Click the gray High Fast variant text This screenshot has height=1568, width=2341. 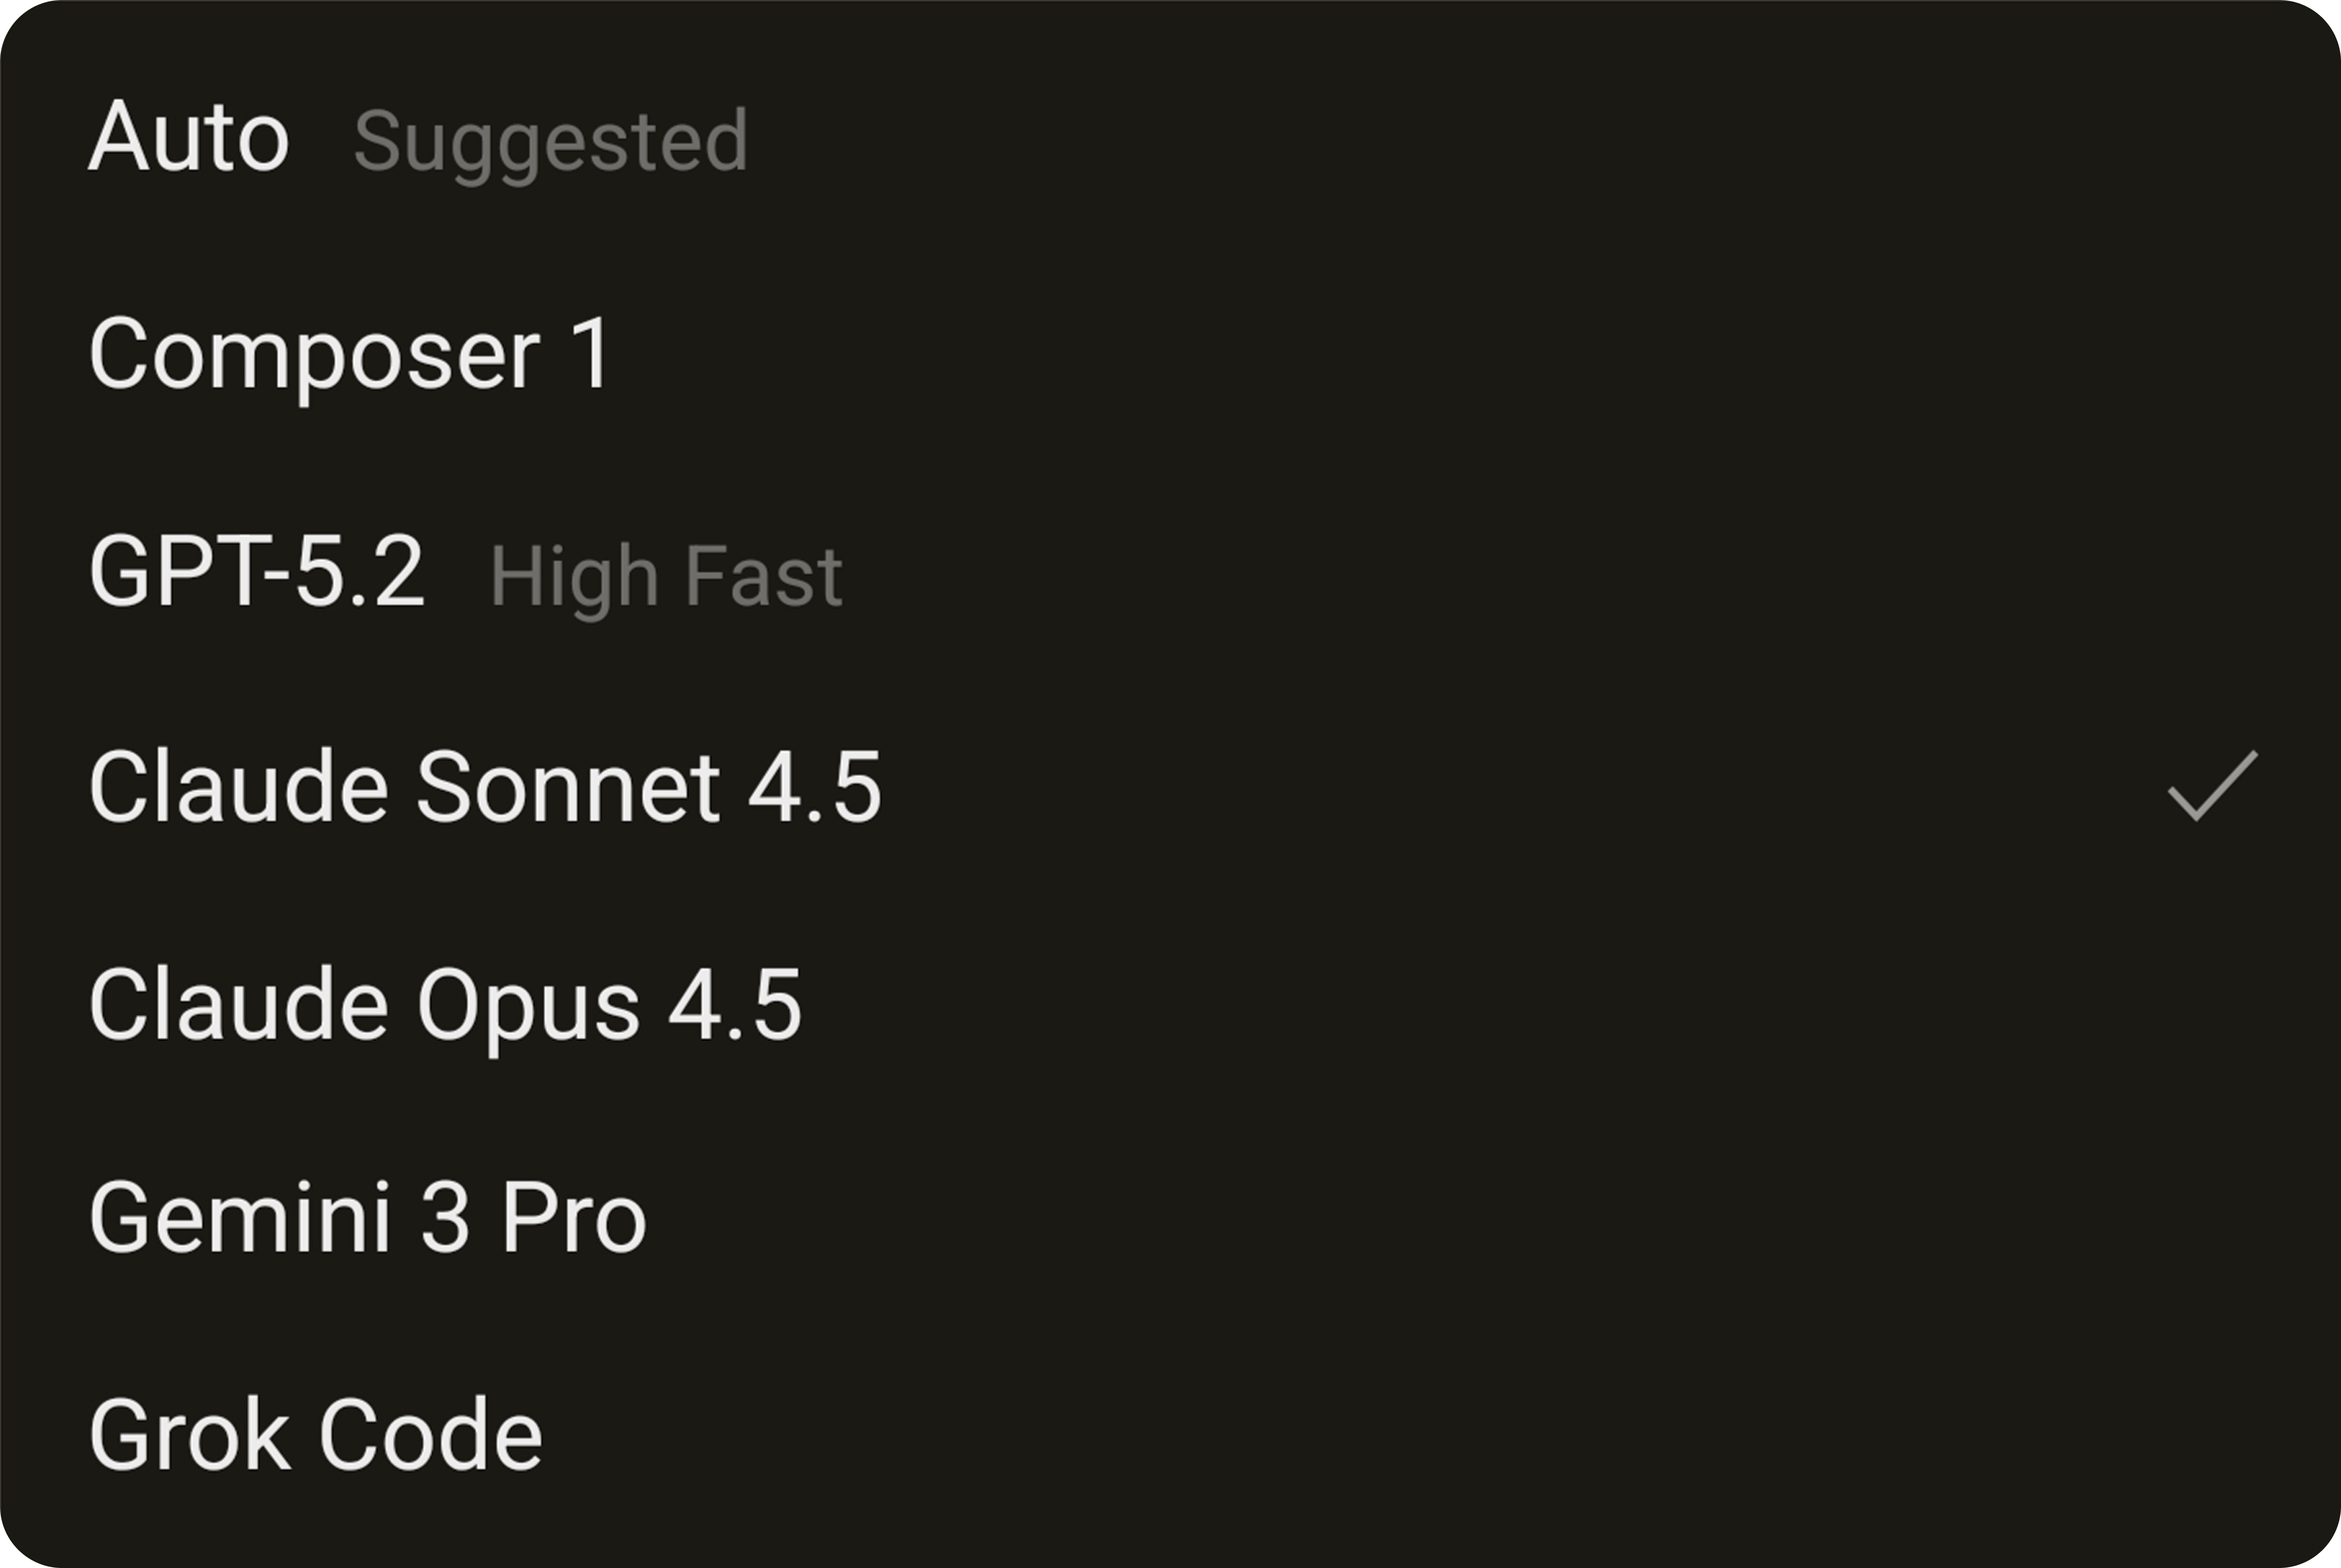(x=666, y=576)
